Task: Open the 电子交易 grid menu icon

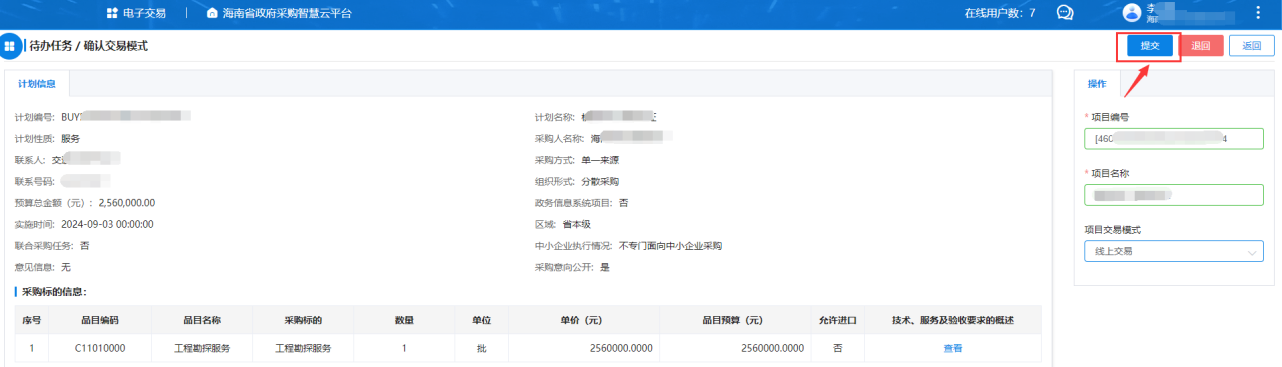Action: (x=111, y=13)
